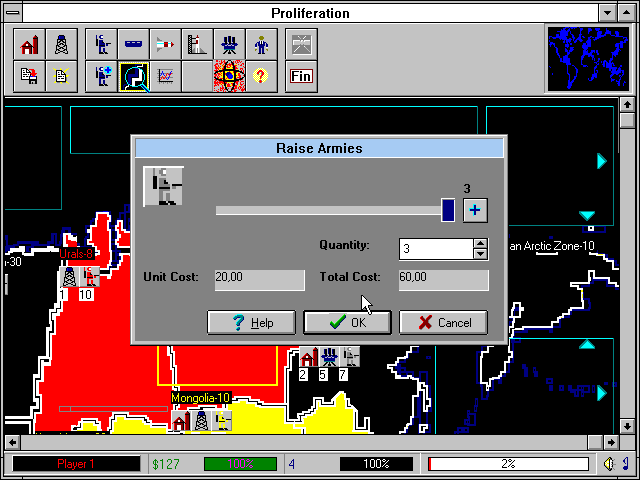Toggle sound with the speaker icon
The width and height of the screenshot is (640, 480).
point(609,464)
